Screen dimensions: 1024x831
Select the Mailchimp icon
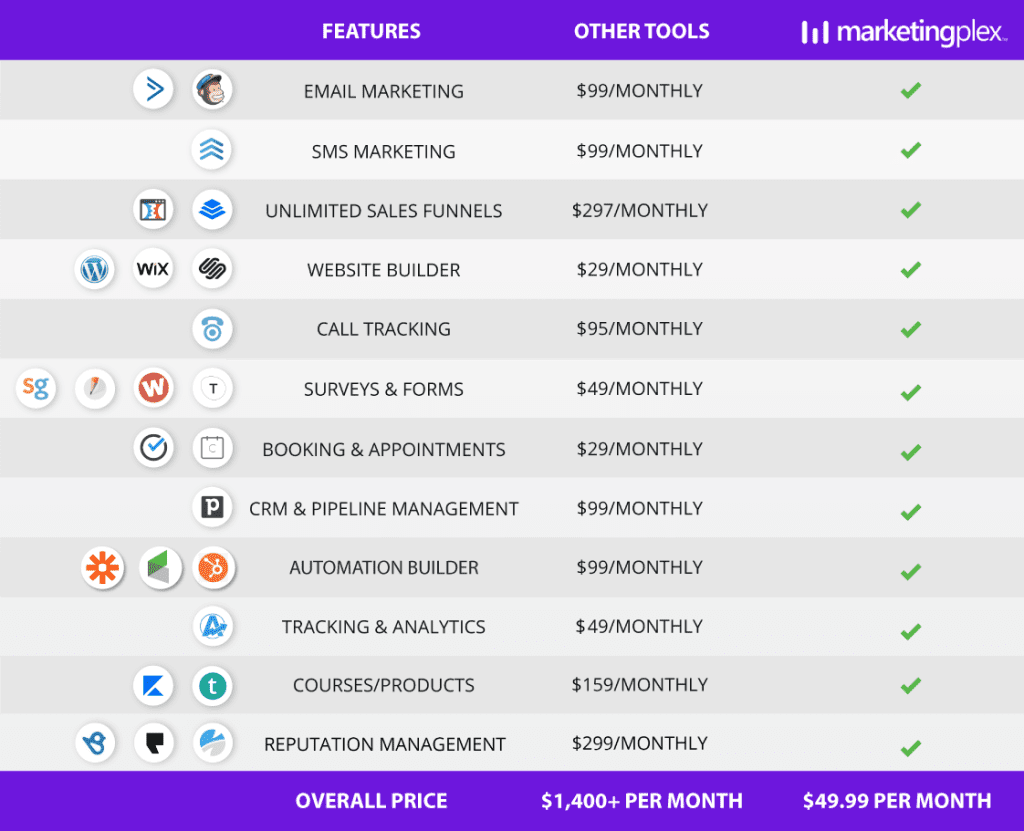tap(212, 89)
